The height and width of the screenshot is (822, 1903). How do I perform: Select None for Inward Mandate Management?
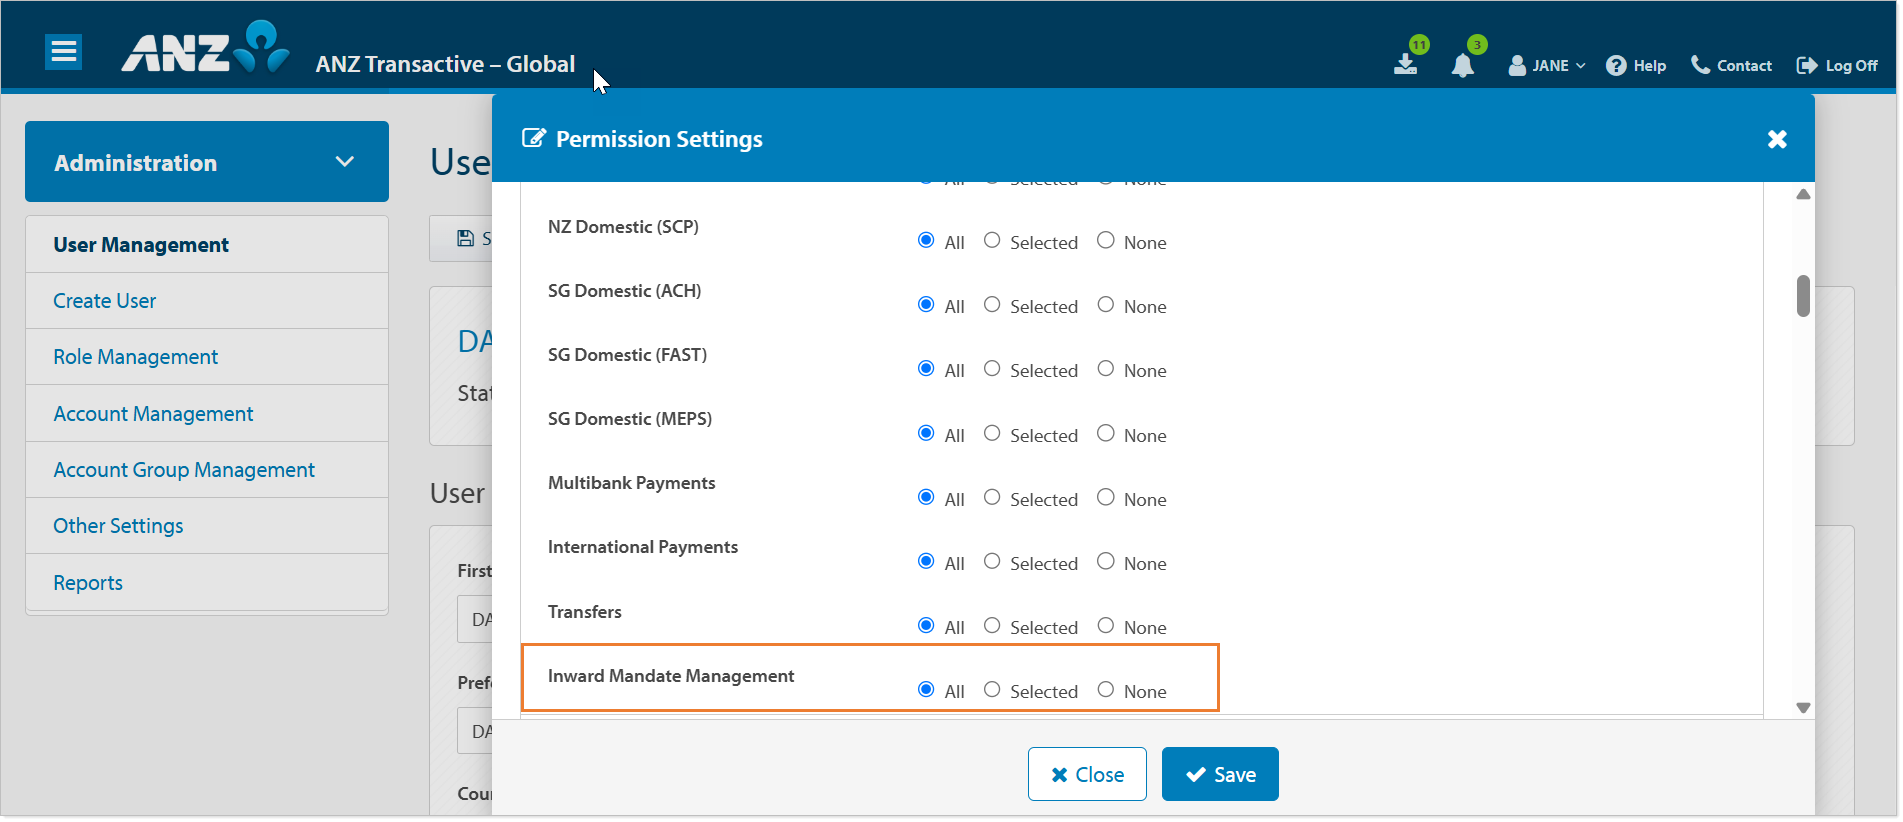tap(1105, 690)
